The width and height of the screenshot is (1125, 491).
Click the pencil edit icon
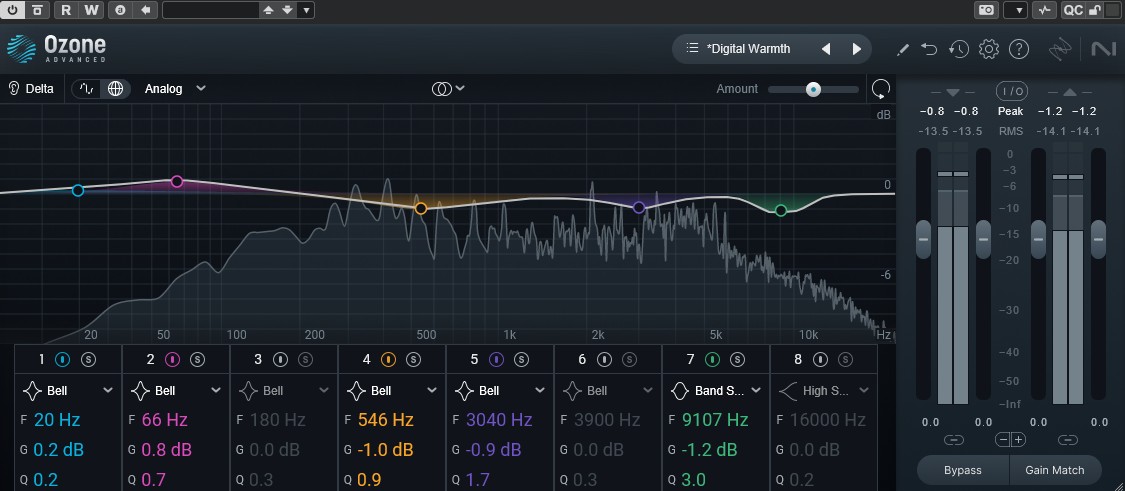pos(903,49)
